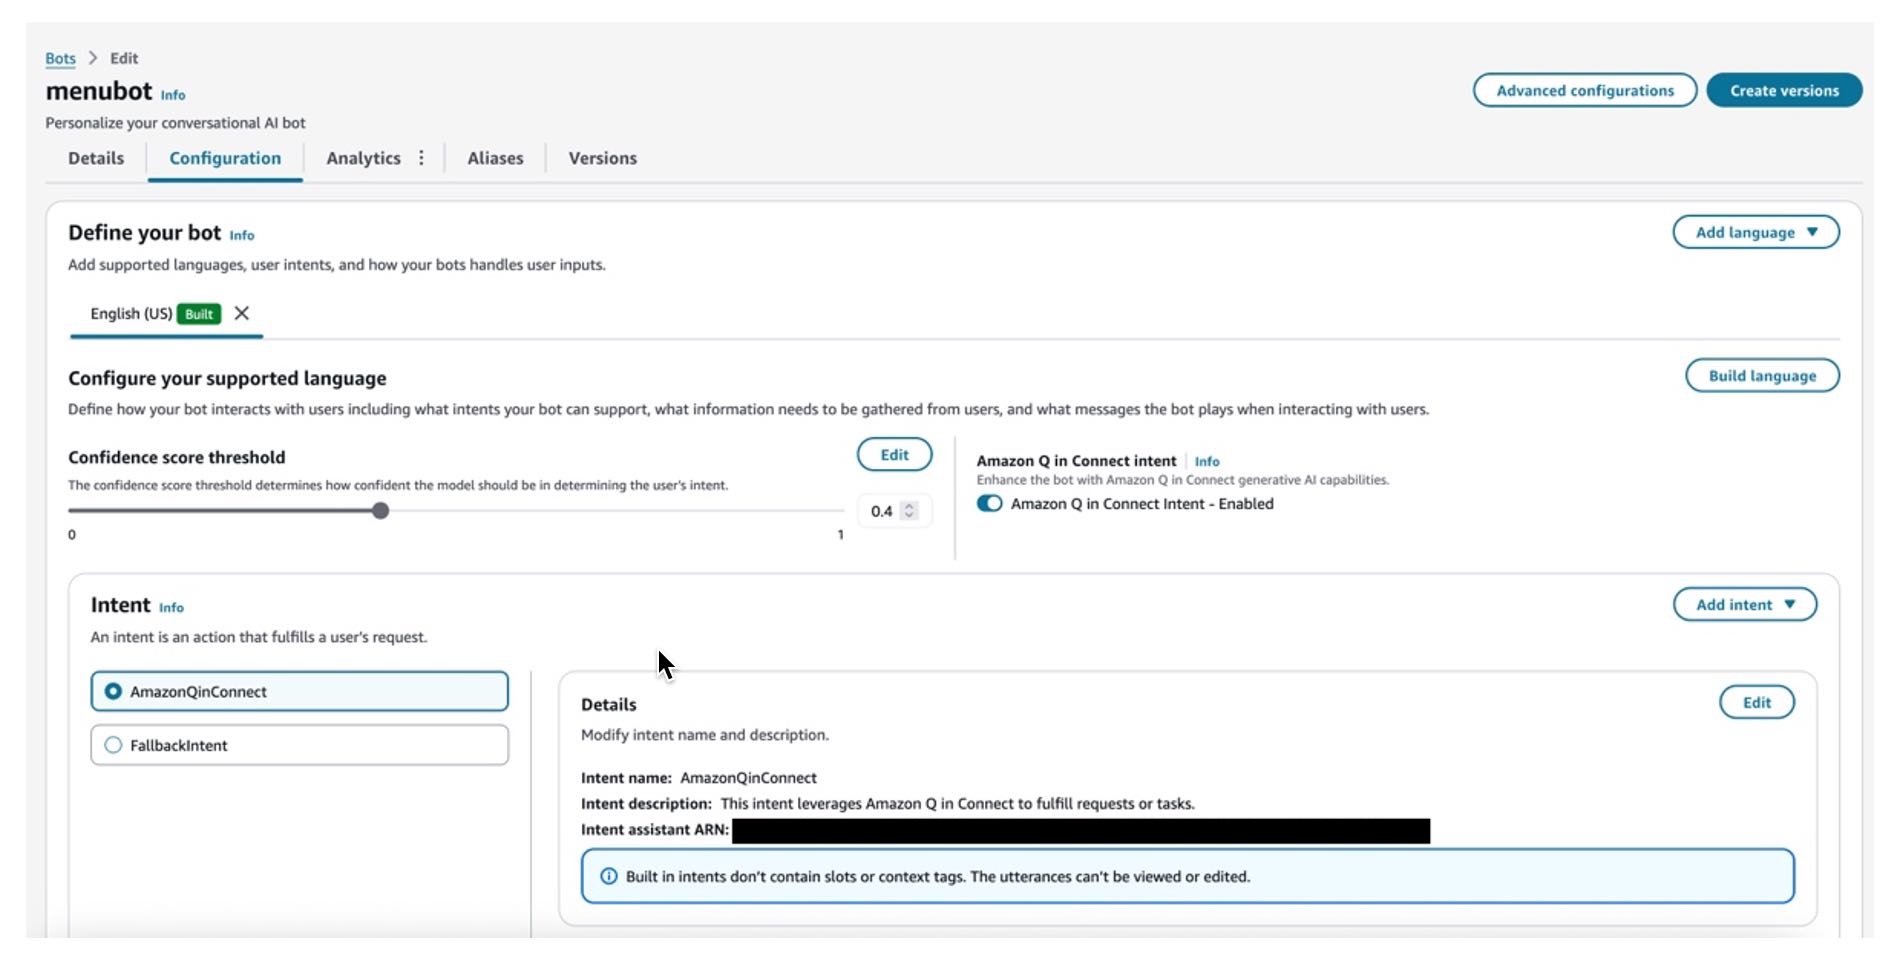Click the English (US) language tab
Viewport: 1896px width, 956px height.
(x=131, y=314)
